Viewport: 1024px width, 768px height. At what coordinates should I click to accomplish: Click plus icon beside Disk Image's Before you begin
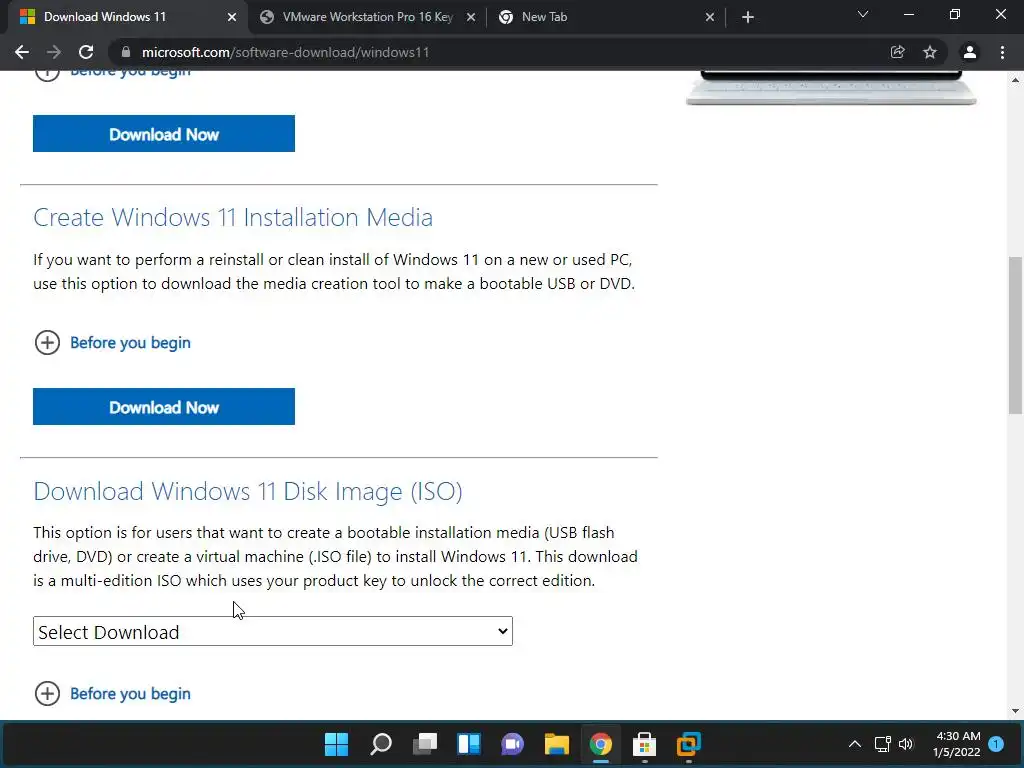click(x=47, y=694)
